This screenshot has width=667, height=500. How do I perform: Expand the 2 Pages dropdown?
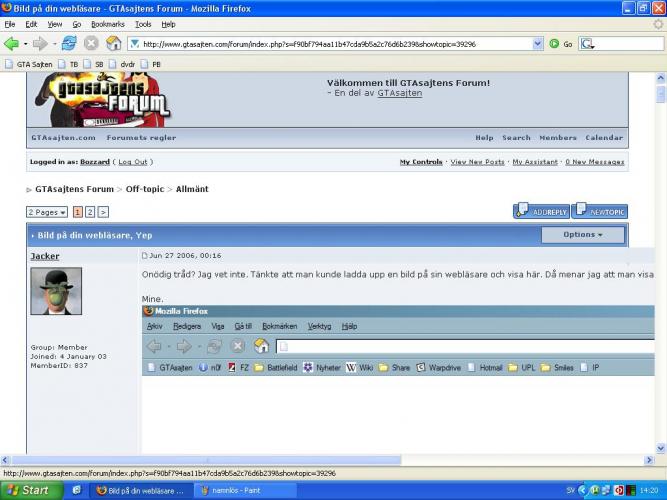47,212
